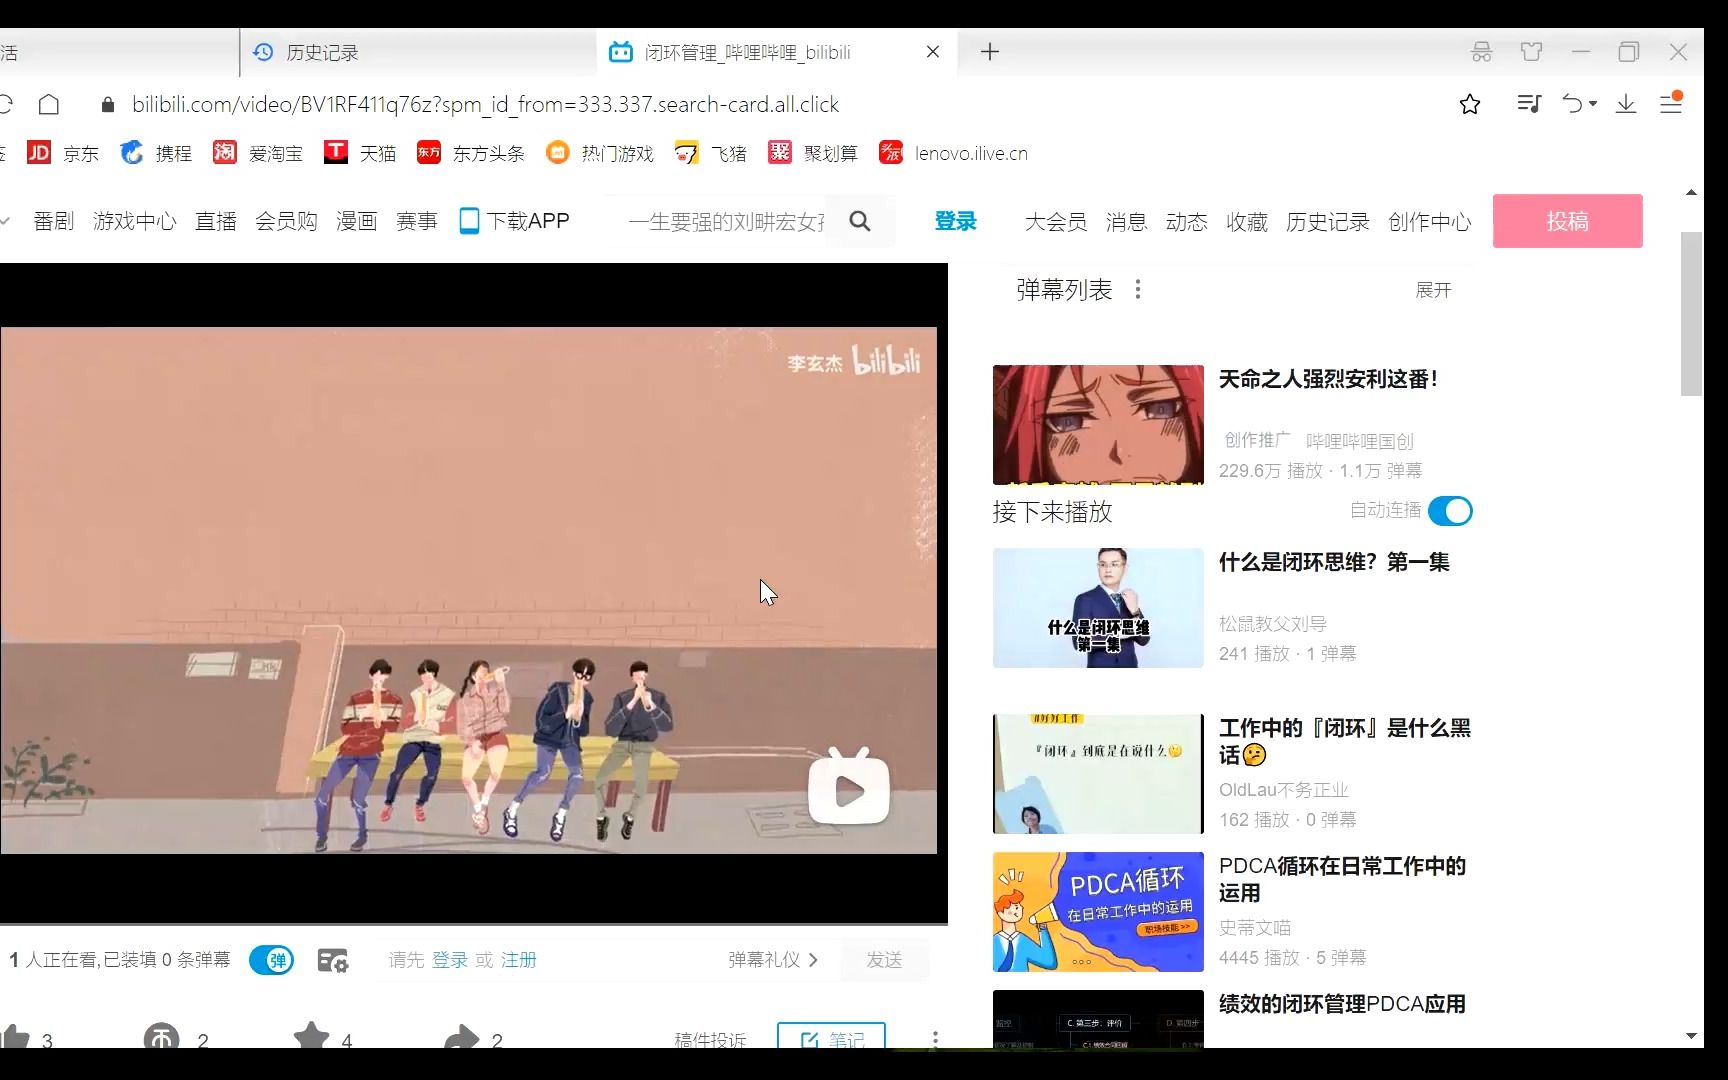Image resolution: width=1728 pixels, height=1080 pixels.
Task: Open 创作中心 in the header
Action: pyautogui.click(x=1430, y=221)
